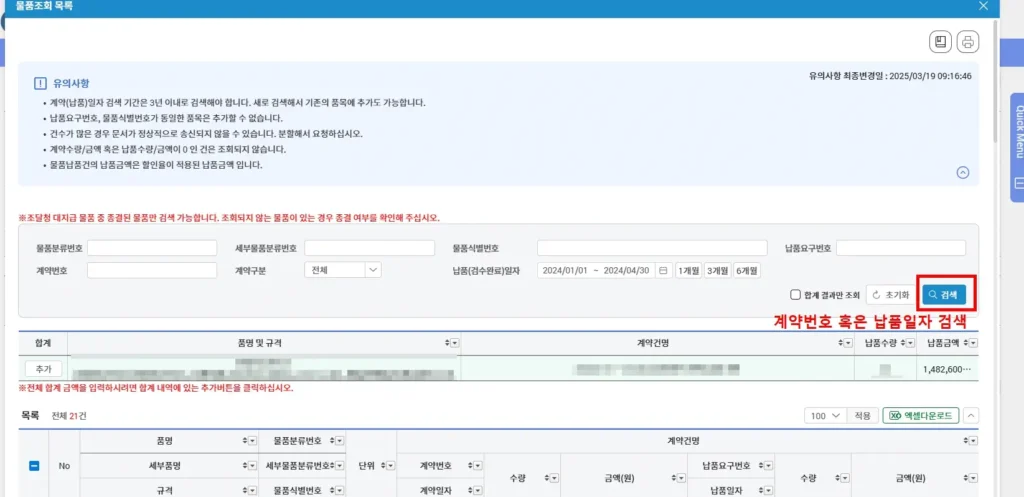Open the 100 rows-per-page dropdown

824,415
